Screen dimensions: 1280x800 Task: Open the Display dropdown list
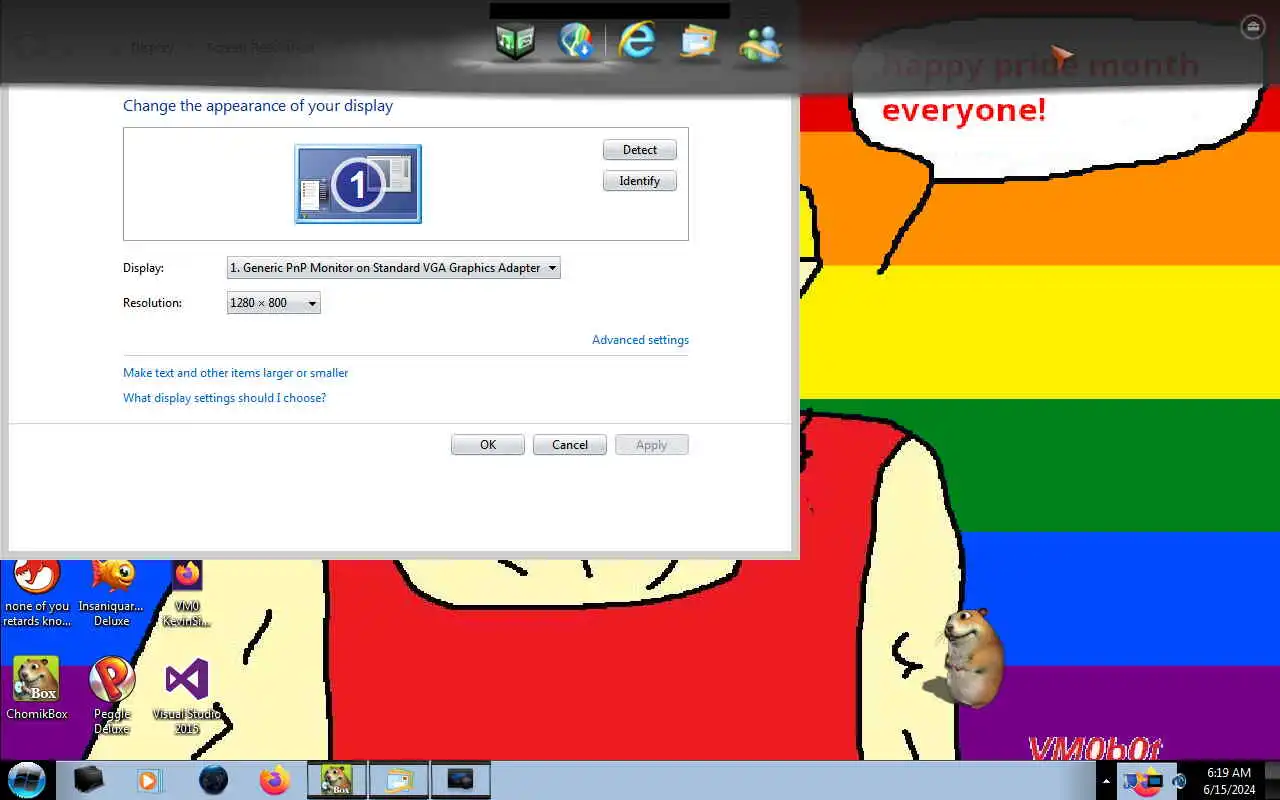394,268
